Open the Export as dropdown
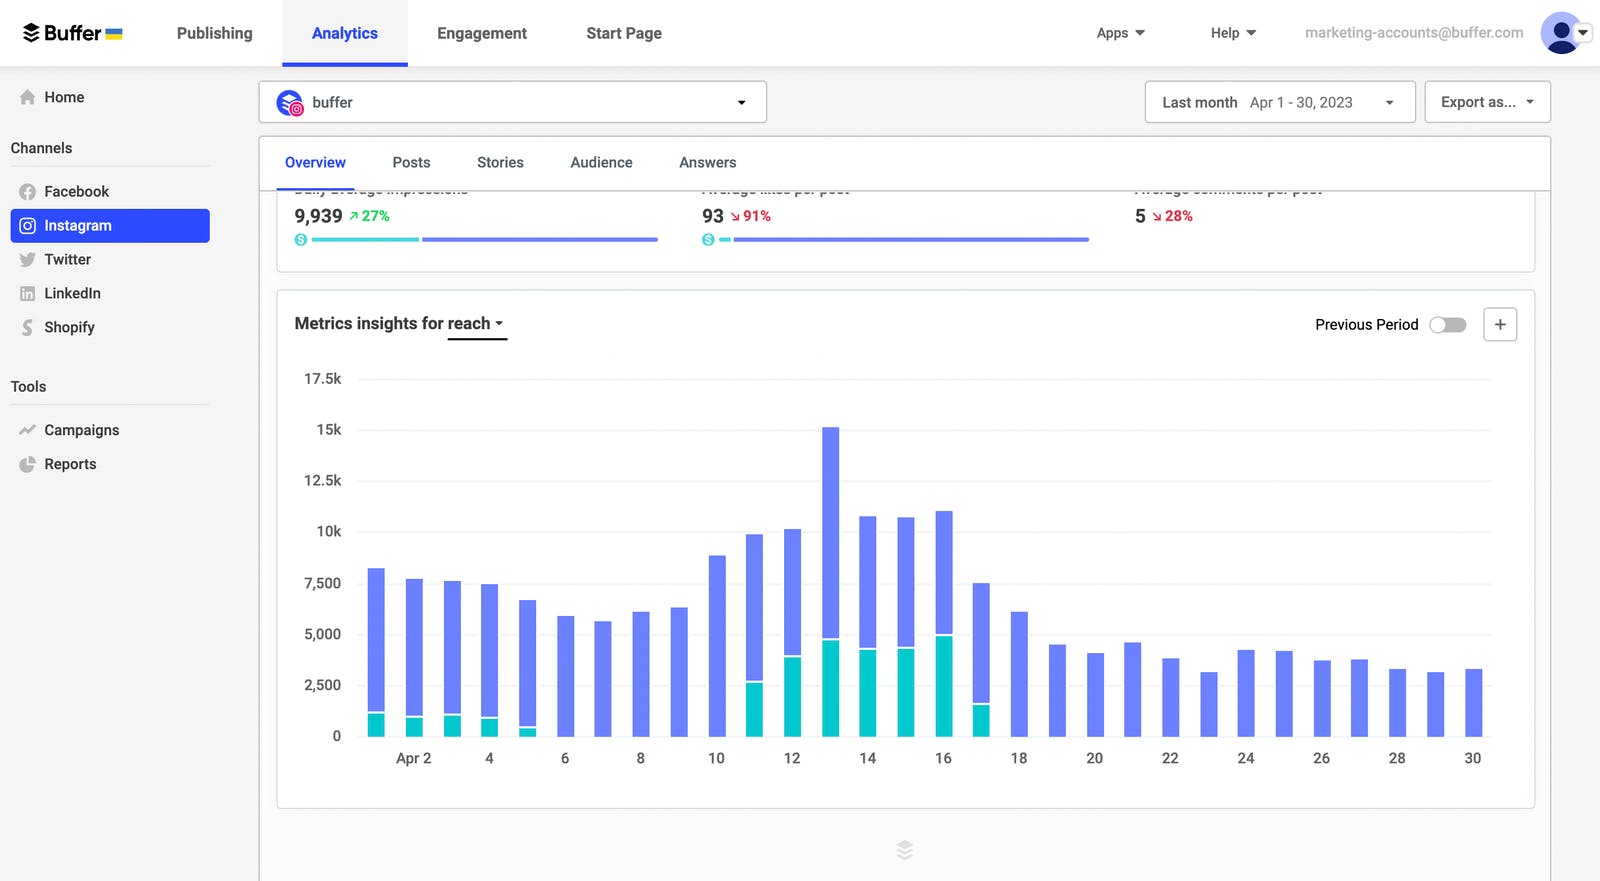 pos(1488,102)
